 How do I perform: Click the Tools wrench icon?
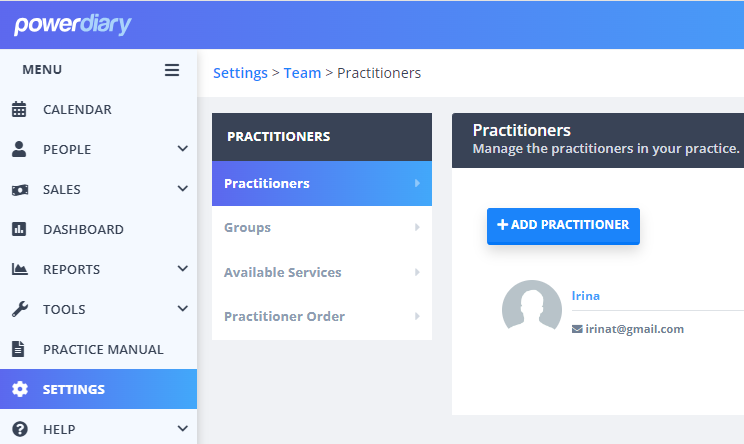19,309
